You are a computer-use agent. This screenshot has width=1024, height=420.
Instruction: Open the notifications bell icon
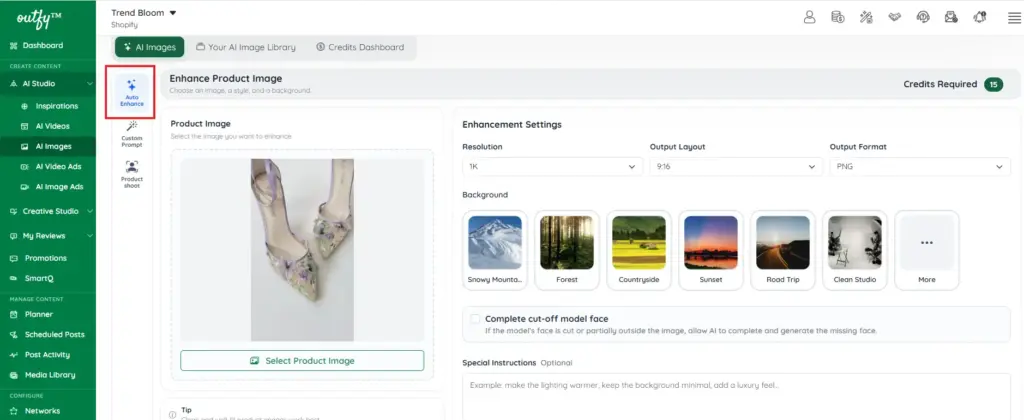(980, 17)
